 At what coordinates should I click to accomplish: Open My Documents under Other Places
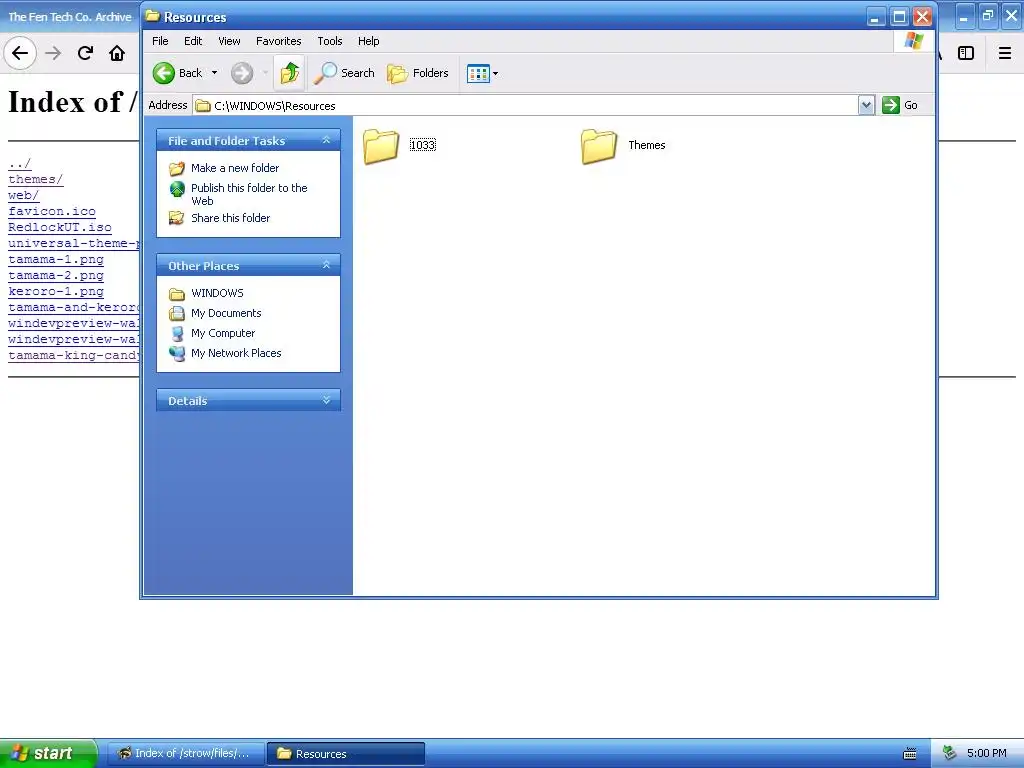(226, 313)
